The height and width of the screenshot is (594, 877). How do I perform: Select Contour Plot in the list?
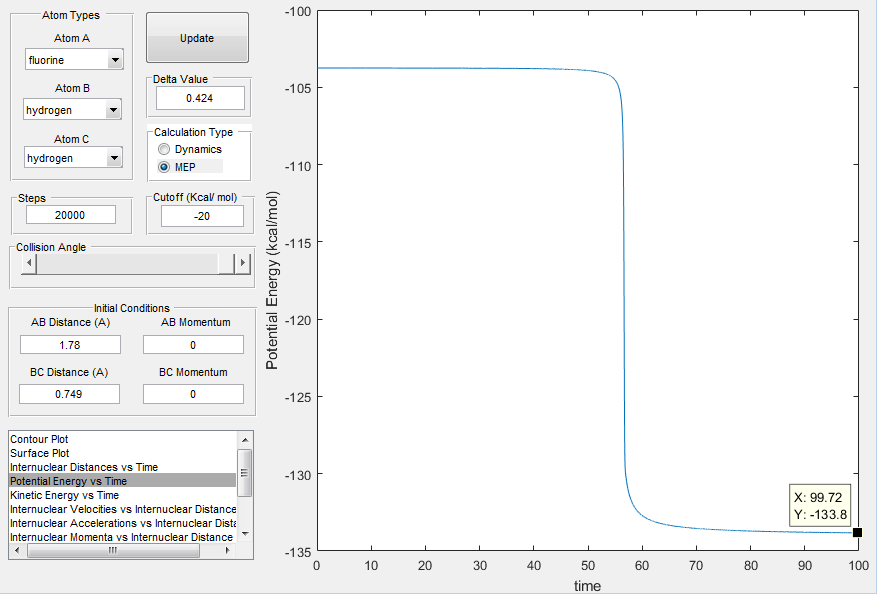click(x=39, y=439)
